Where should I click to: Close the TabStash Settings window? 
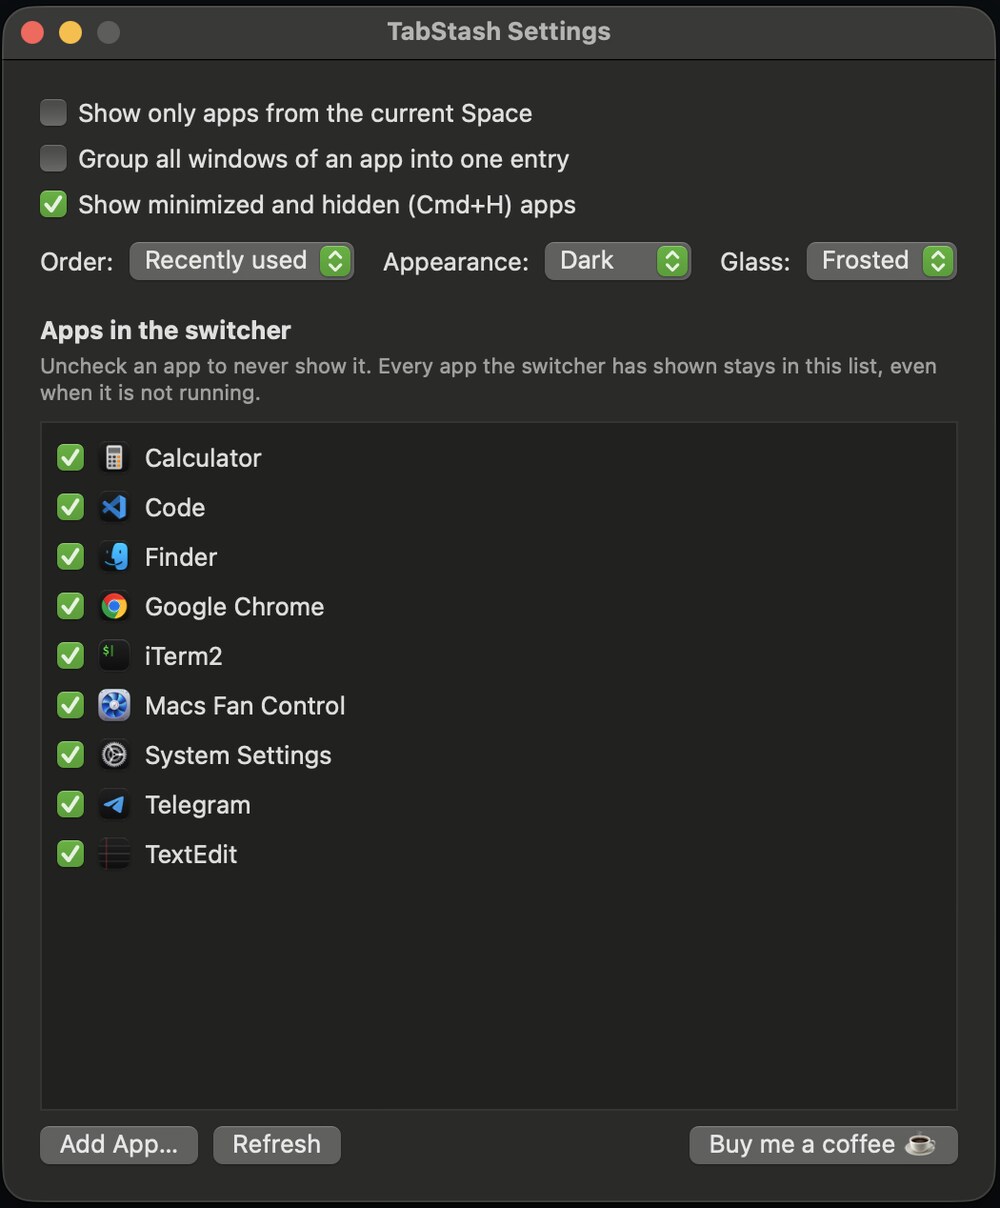coord(33,33)
